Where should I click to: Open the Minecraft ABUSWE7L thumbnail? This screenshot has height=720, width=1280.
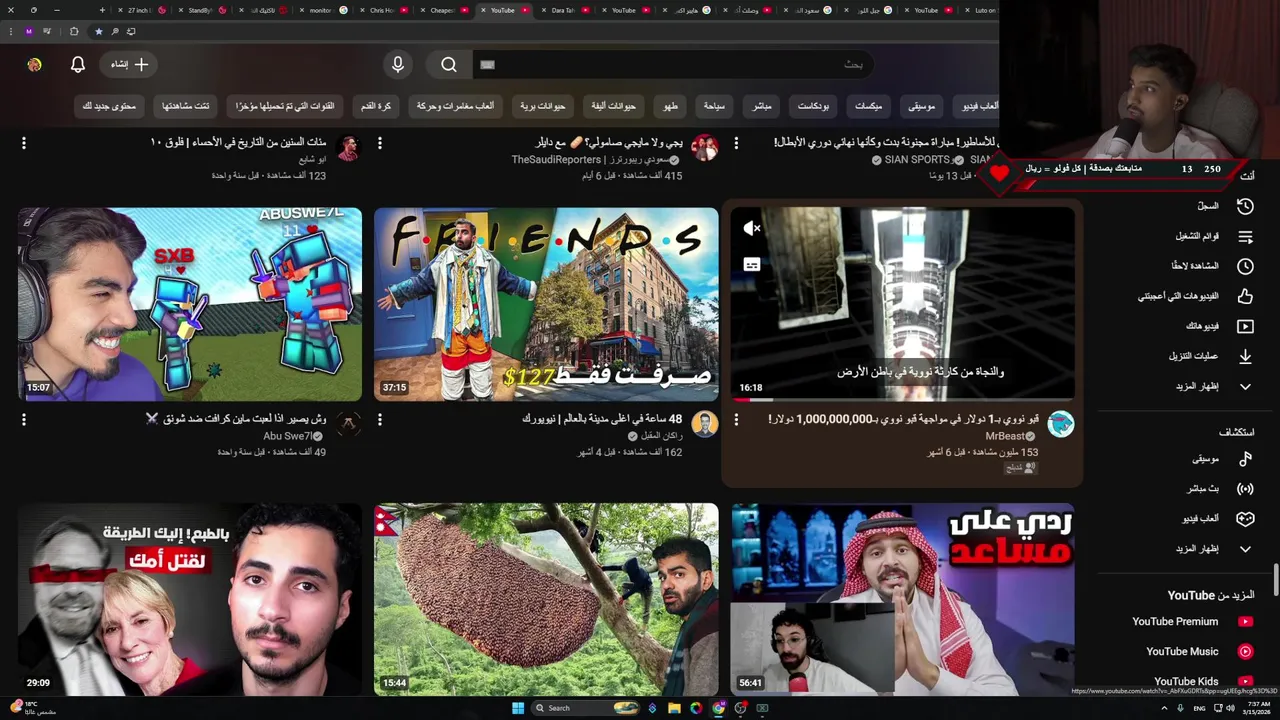[x=190, y=304]
